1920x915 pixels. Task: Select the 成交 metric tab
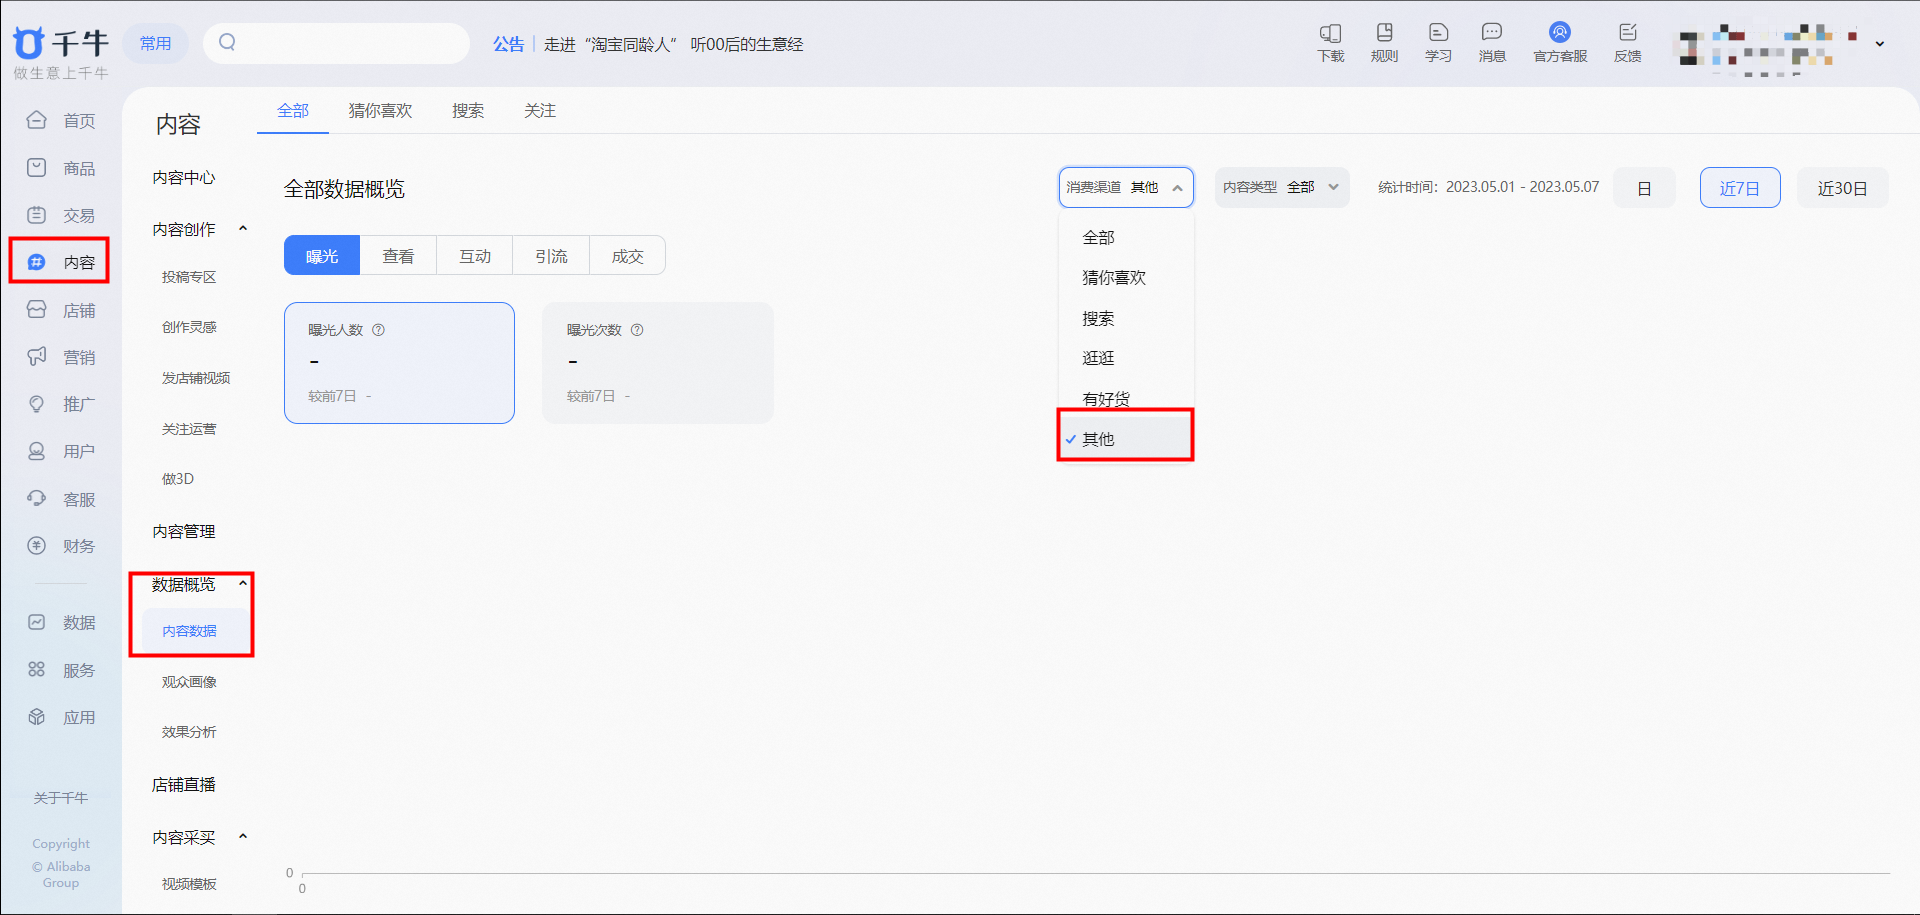point(627,256)
